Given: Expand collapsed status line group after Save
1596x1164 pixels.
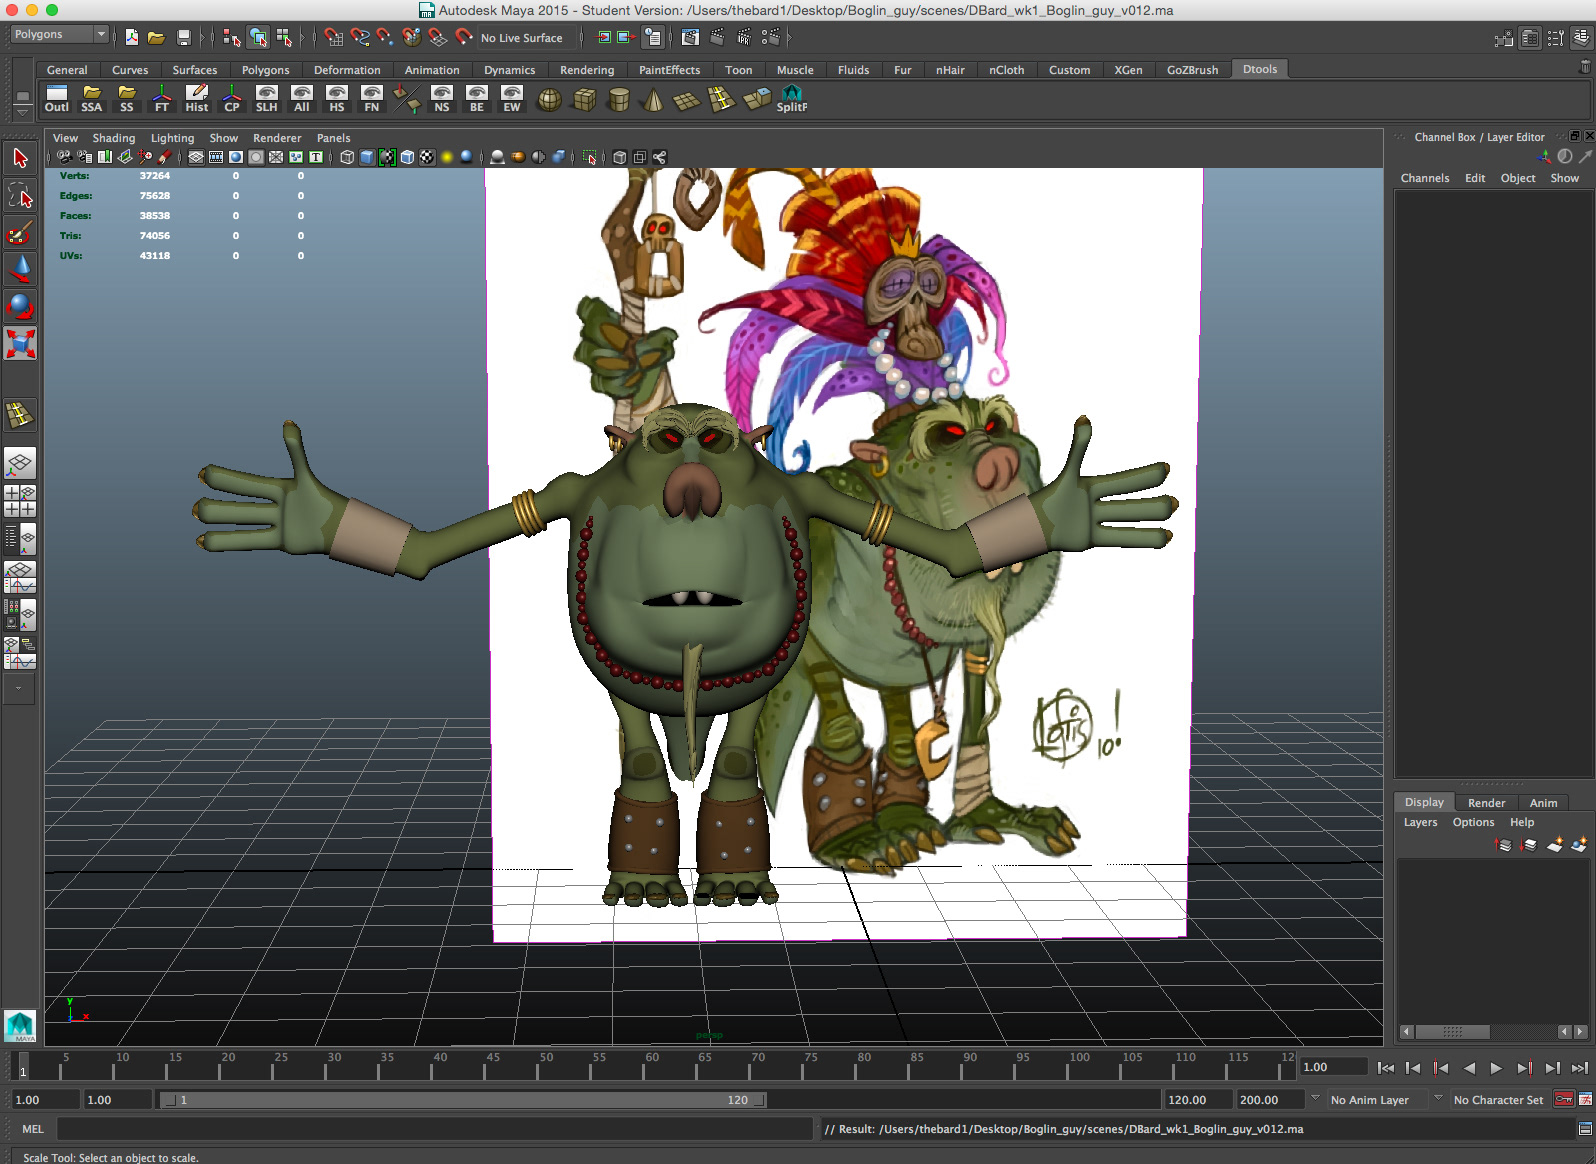Looking at the screenshot, I should (203, 37).
